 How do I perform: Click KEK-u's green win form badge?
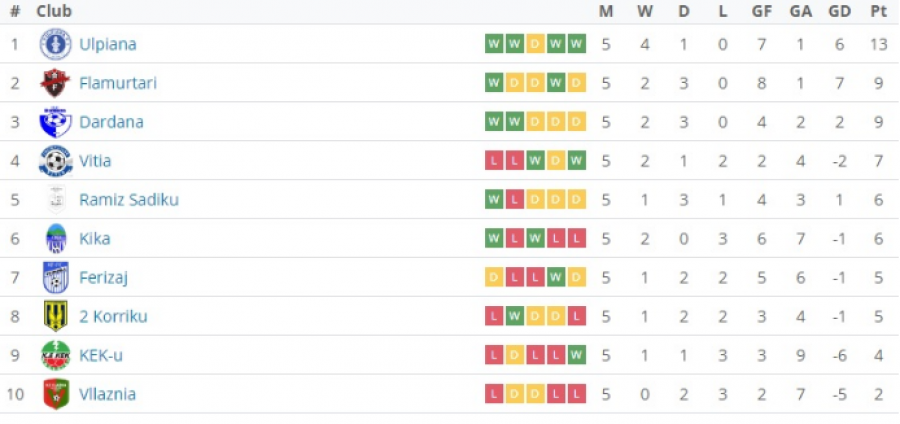577,355
